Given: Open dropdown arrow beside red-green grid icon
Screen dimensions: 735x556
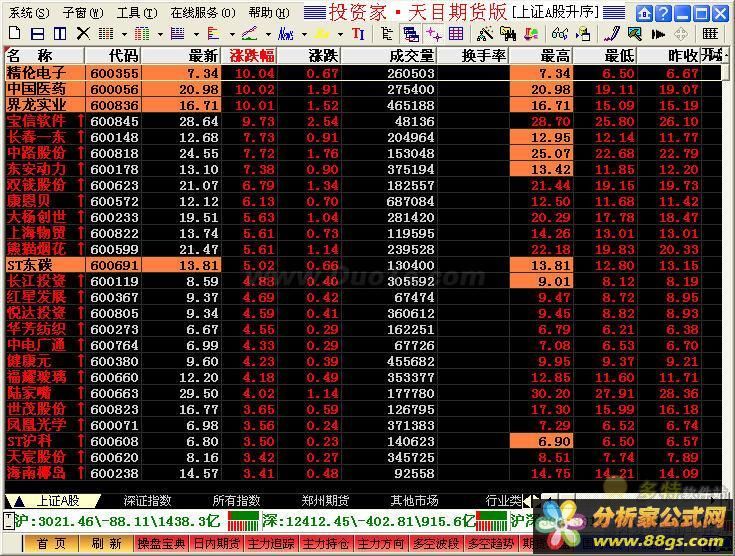Looking at the screenshot, I should (124, 34).
